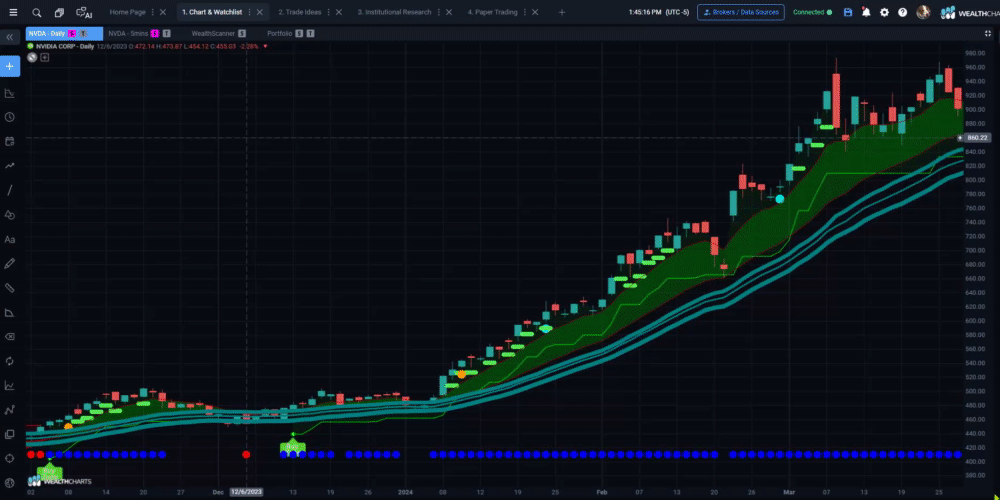
Task: Click the layers copy tool
Action: coord(10,434)
